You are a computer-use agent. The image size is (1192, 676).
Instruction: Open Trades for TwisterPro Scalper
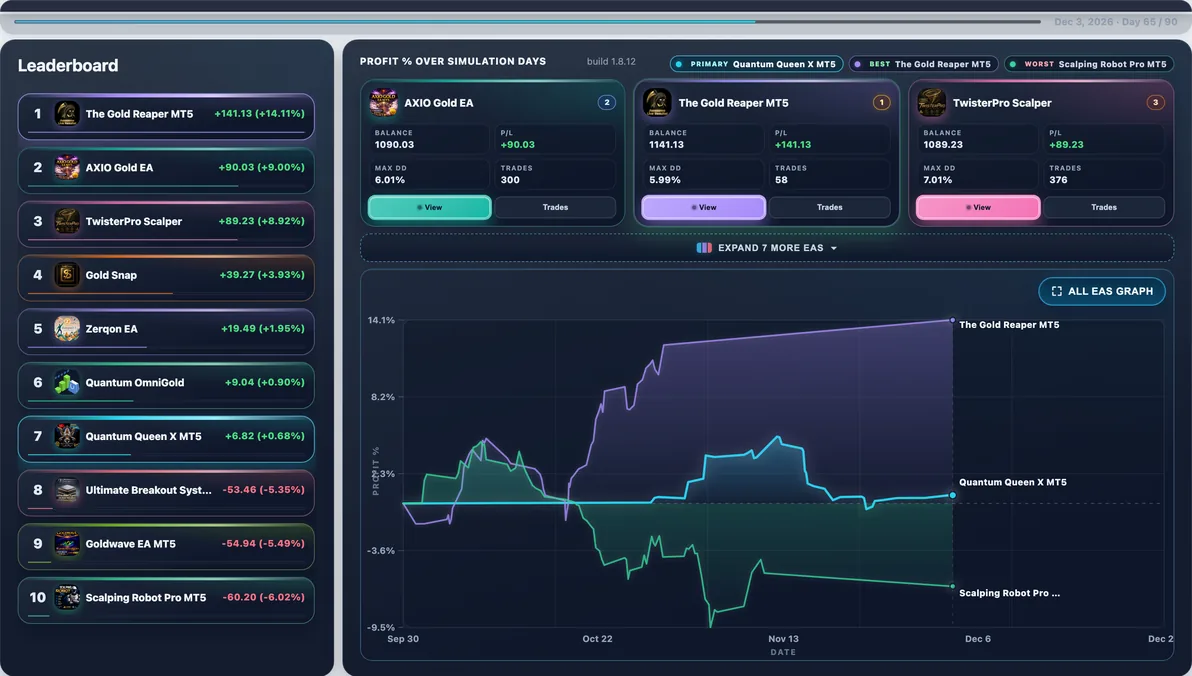(1105, 208)
